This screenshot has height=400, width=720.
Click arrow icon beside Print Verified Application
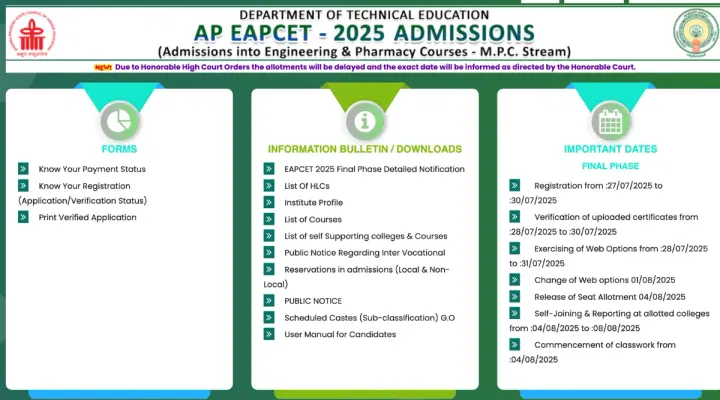click(23, 217)
